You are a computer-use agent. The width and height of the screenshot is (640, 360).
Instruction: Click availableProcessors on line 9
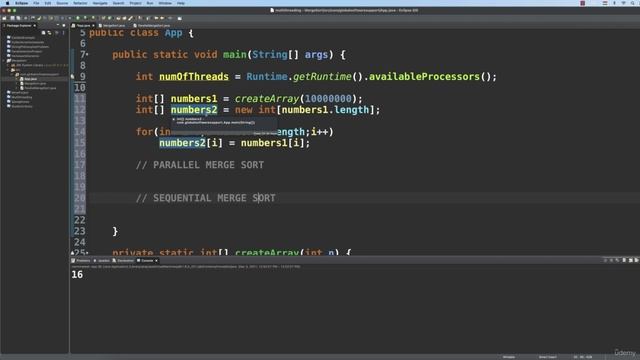[424, 76]
